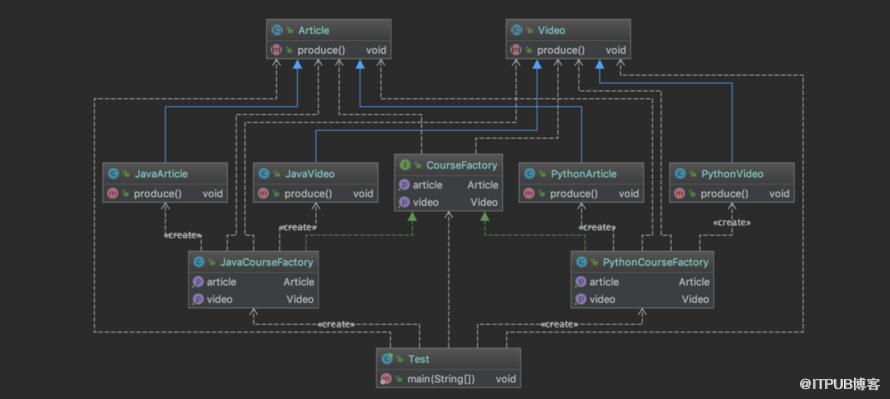Screen dimensions: 890x399
Task: Click JavaCourseFactory's video property icon
Action: coord(198,299)
